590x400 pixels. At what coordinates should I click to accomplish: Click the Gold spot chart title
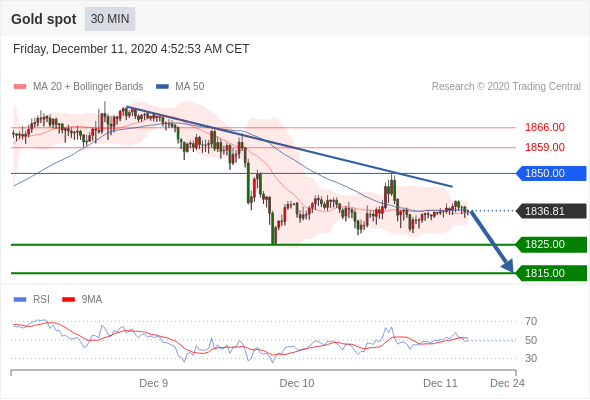click(44, 19)
